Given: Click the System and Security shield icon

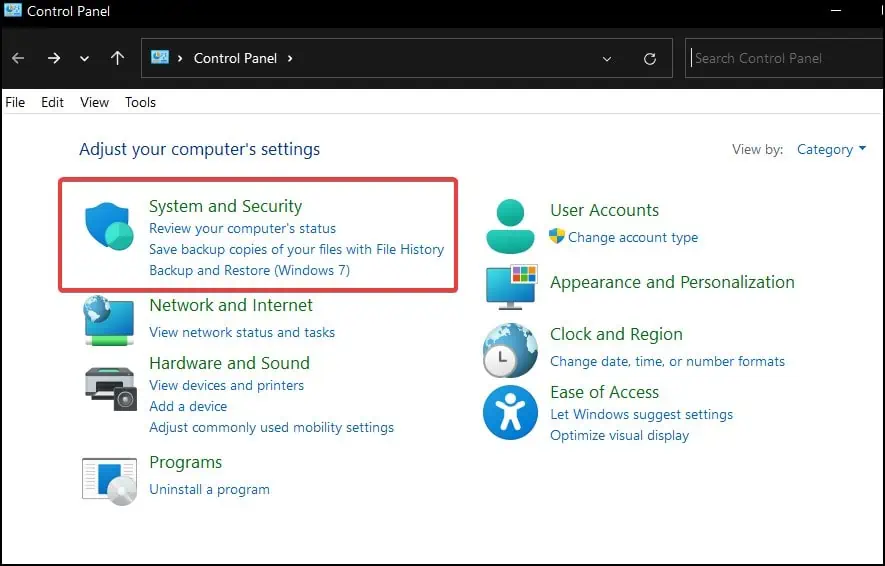Looking at the screenshot, I should point(109,226).
